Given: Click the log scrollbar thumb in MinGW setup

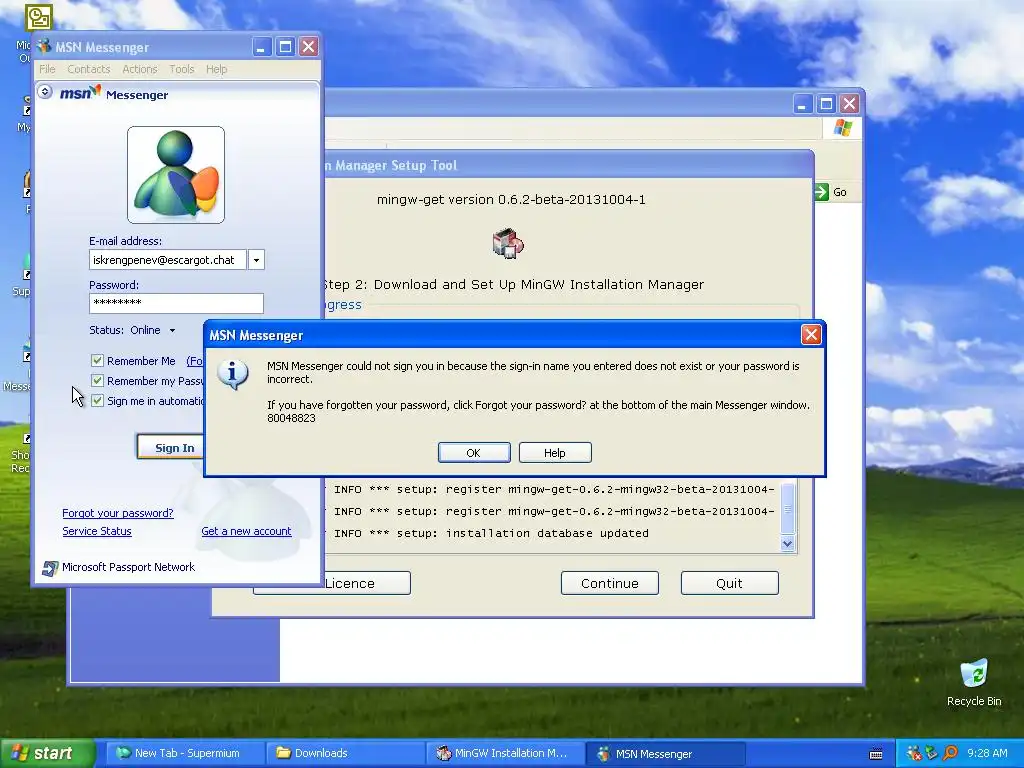Looking at the screenshot, I should tap(788, 509).
